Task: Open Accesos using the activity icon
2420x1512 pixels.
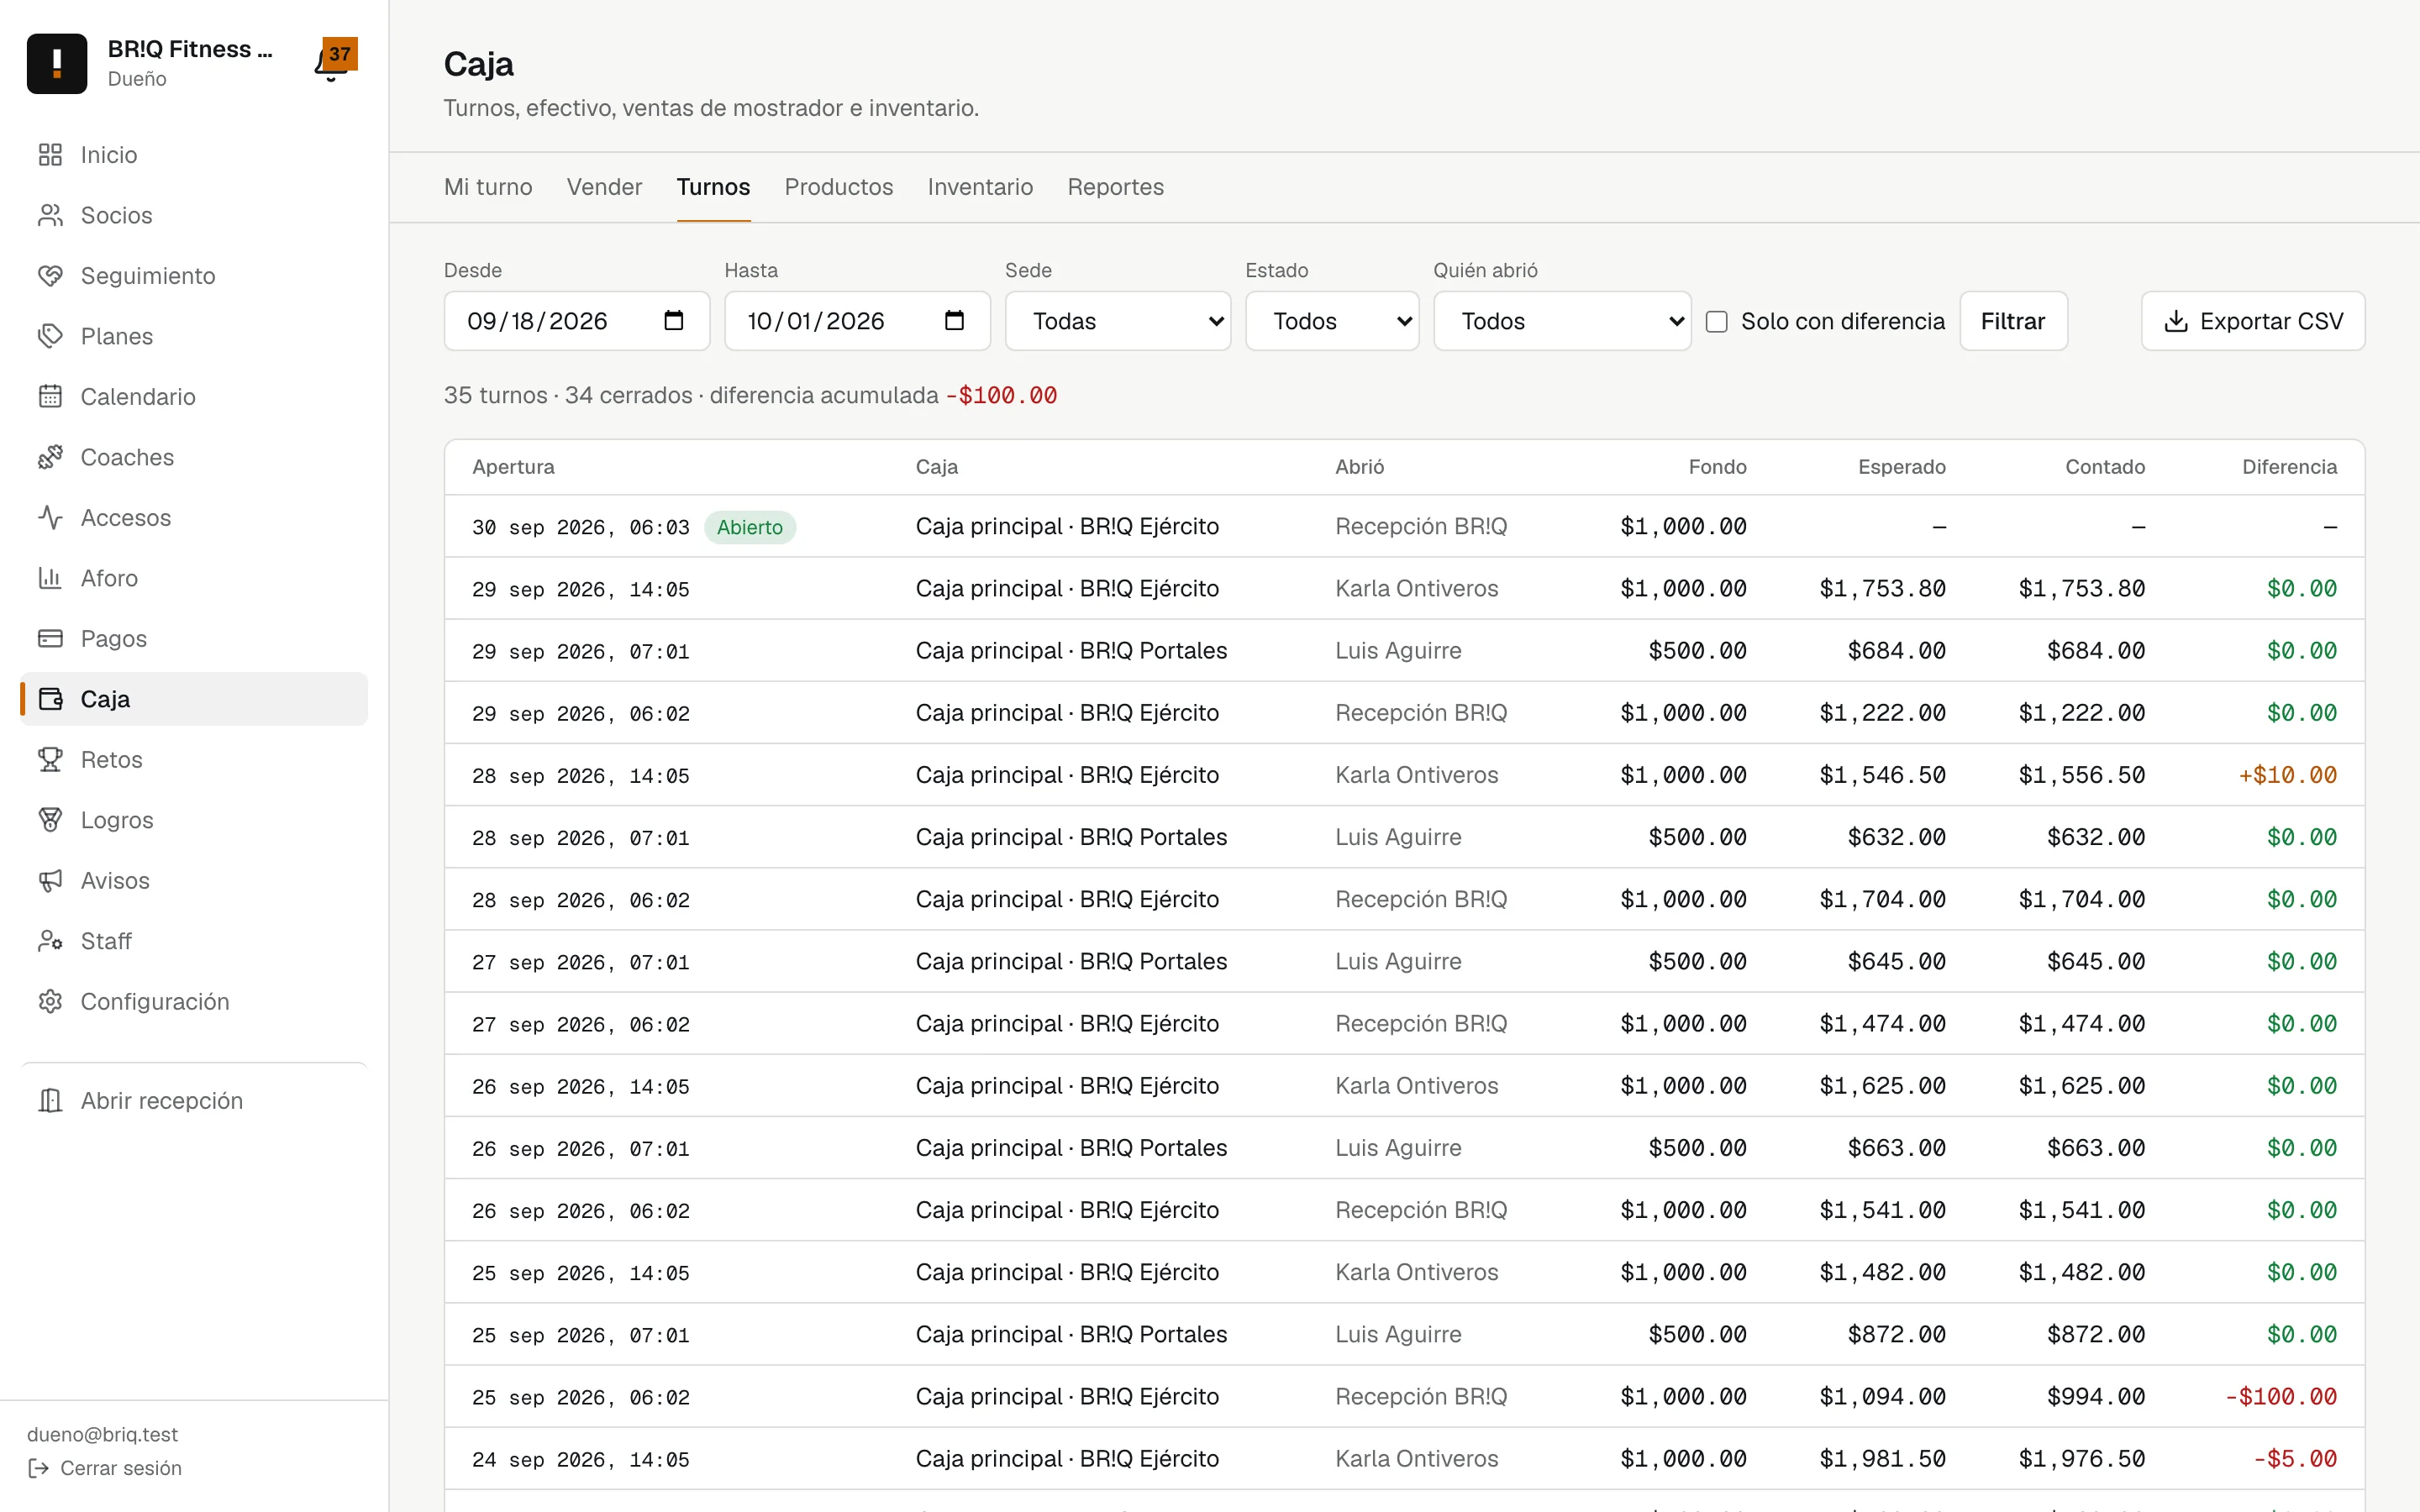Action: [50, 518]
